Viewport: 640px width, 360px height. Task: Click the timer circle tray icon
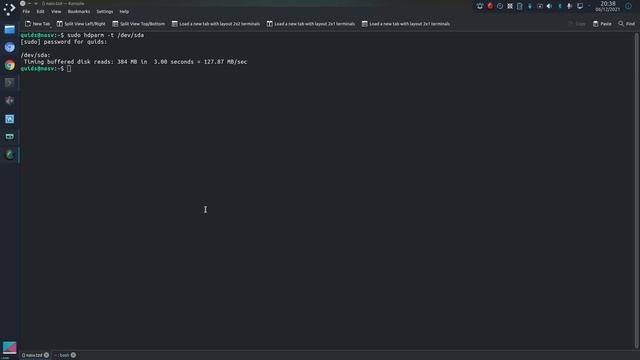(500, 6)
